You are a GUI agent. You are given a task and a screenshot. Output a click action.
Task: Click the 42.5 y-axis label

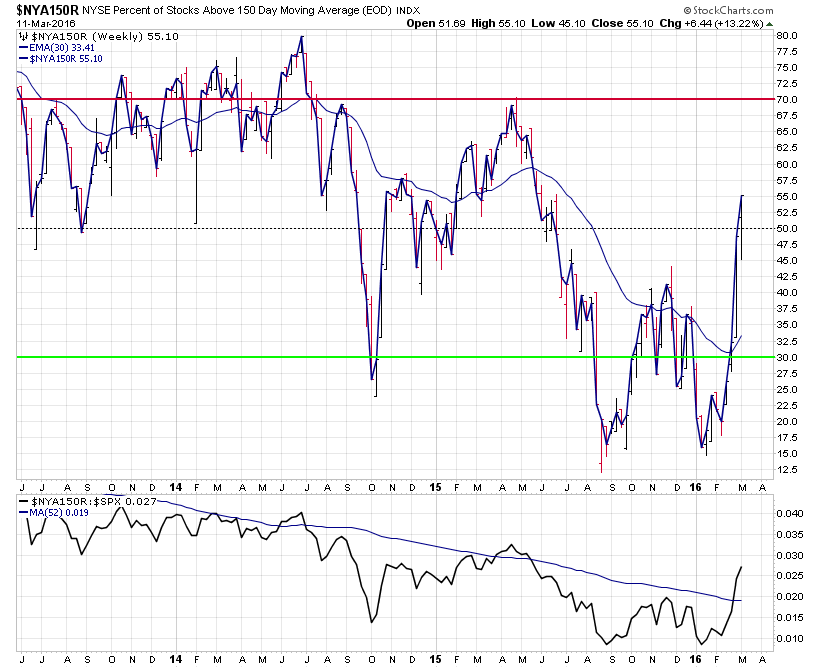pyautogui.click(x=787, y=277)
